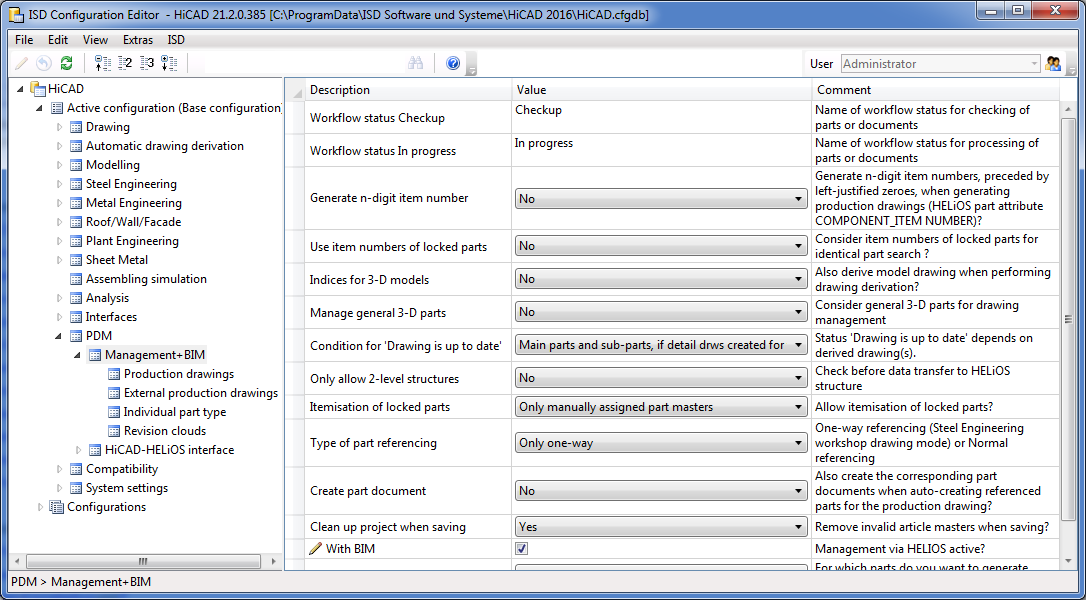Screen dimensions: 1086x600
Task: Open Type of part referencing dropdown
Action: [661, 443]
